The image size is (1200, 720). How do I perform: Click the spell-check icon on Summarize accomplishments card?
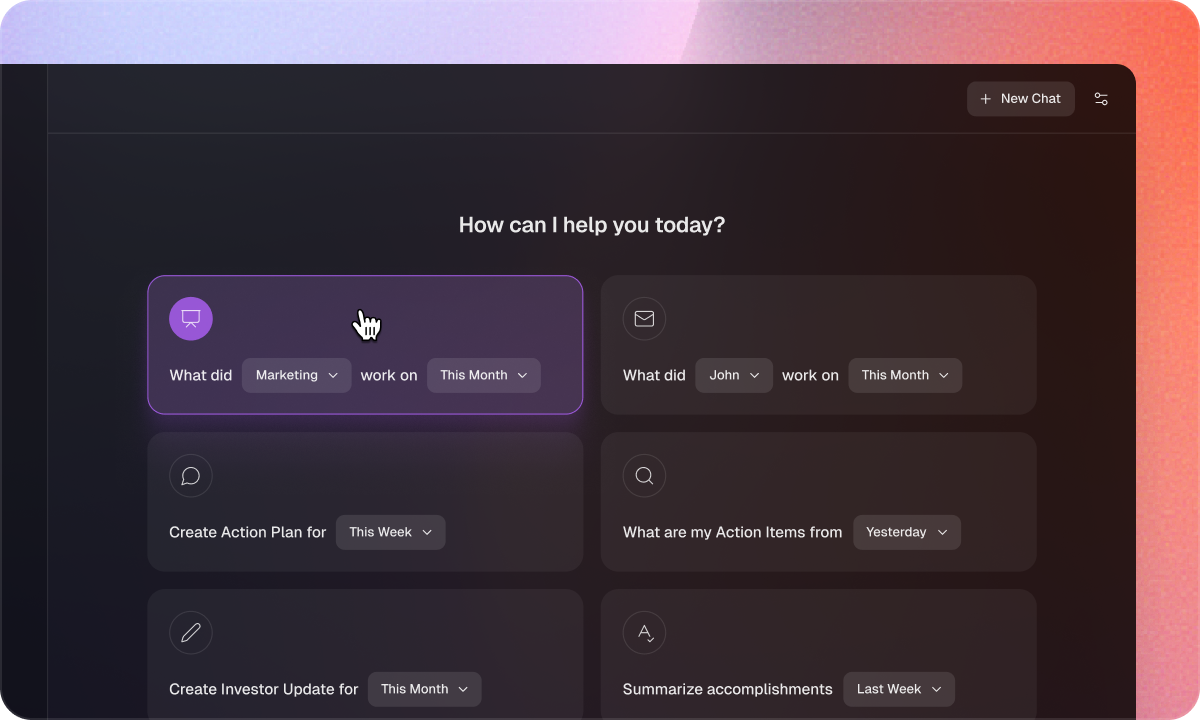pos(644,632)
